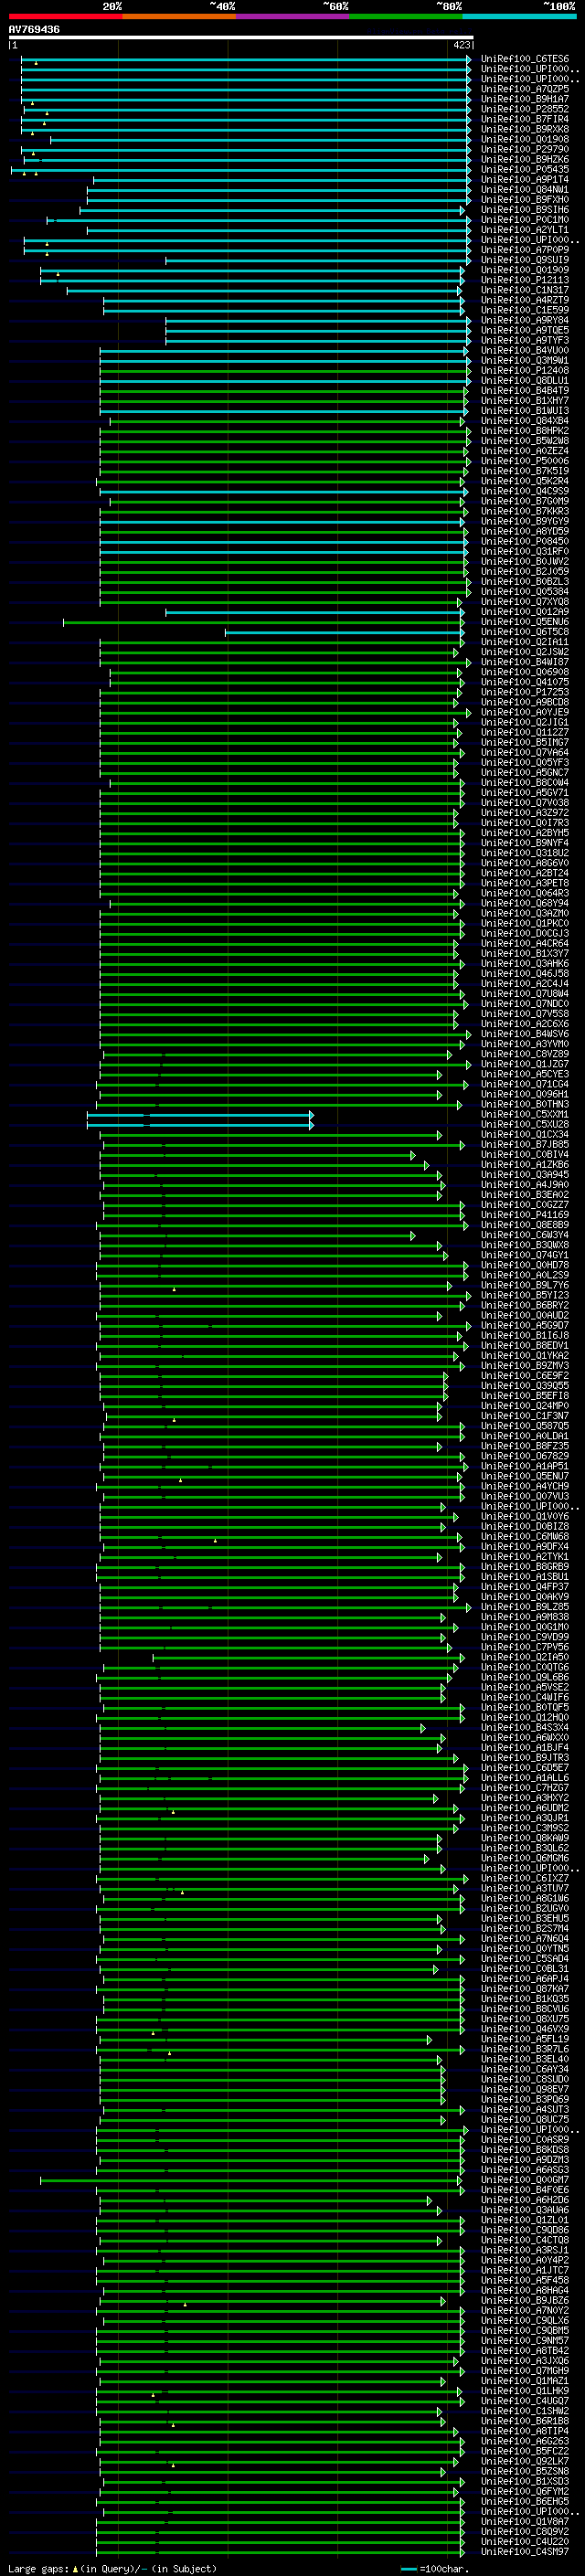
Task: Open hit UniRef100_B7FIR4
Action: point(525,119)
